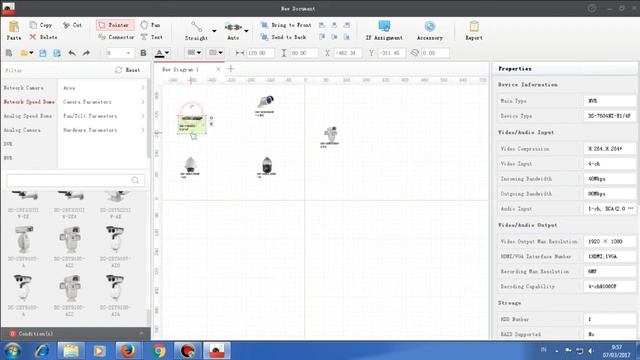Click the Y position field
The width and height of the screenshot is (640, 360).
coord(391,53)
